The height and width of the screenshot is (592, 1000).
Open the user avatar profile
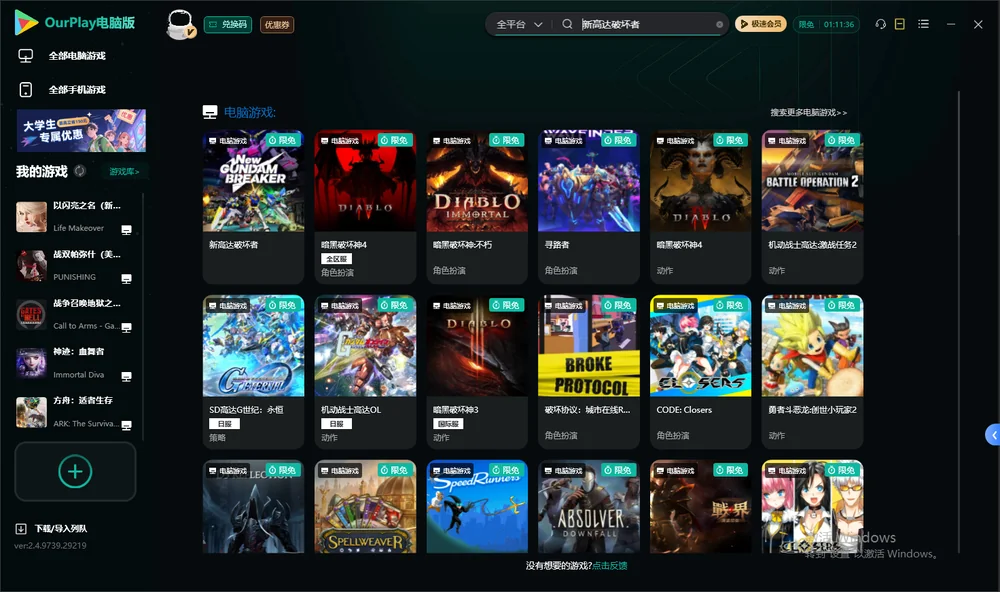click(180, 25)
